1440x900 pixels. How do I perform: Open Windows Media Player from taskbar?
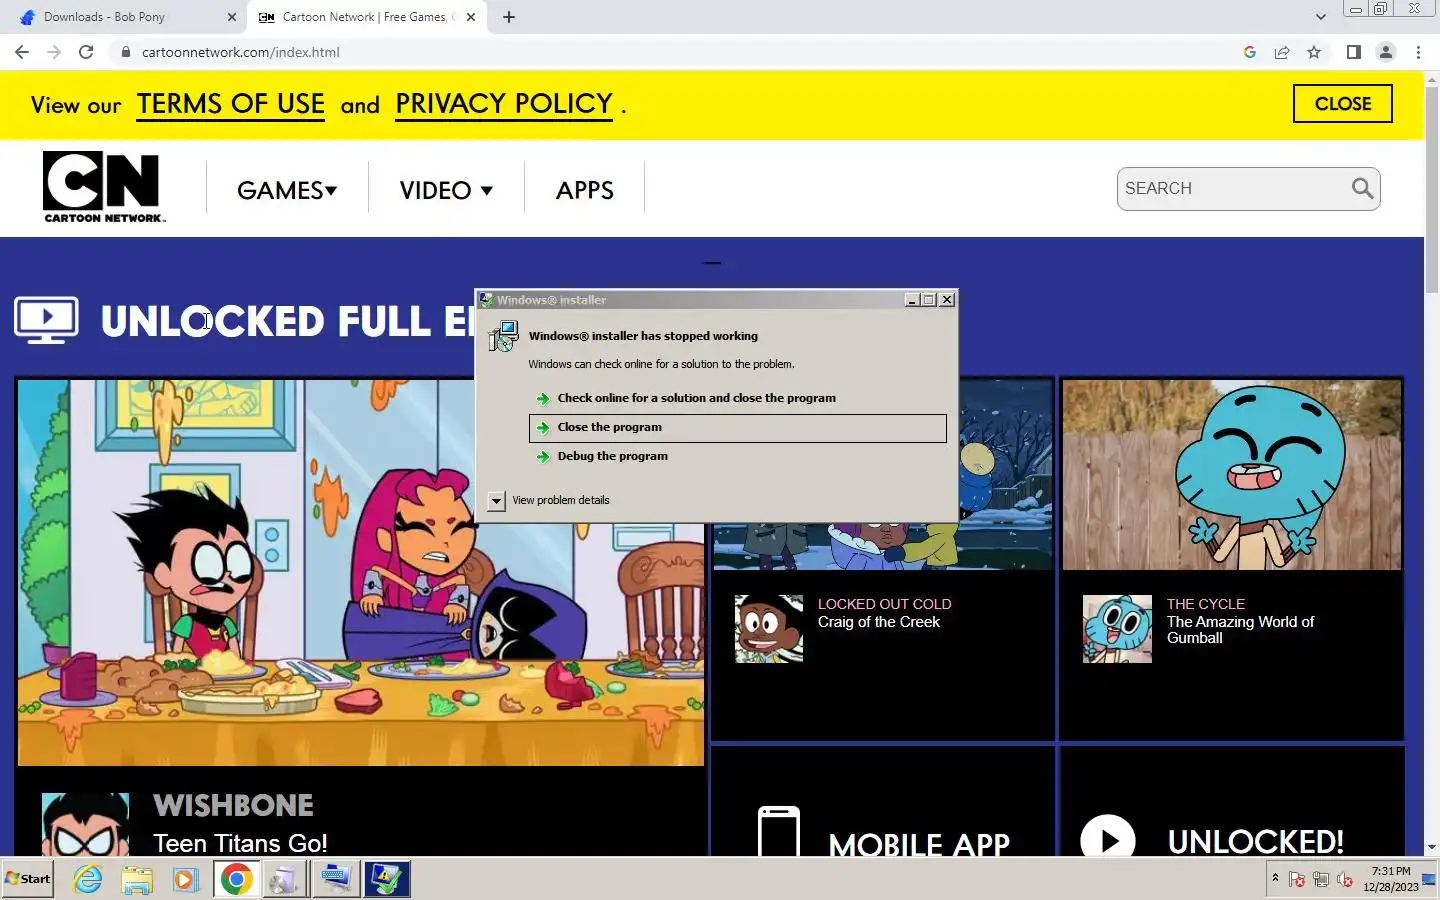click(x=185, y=879)
